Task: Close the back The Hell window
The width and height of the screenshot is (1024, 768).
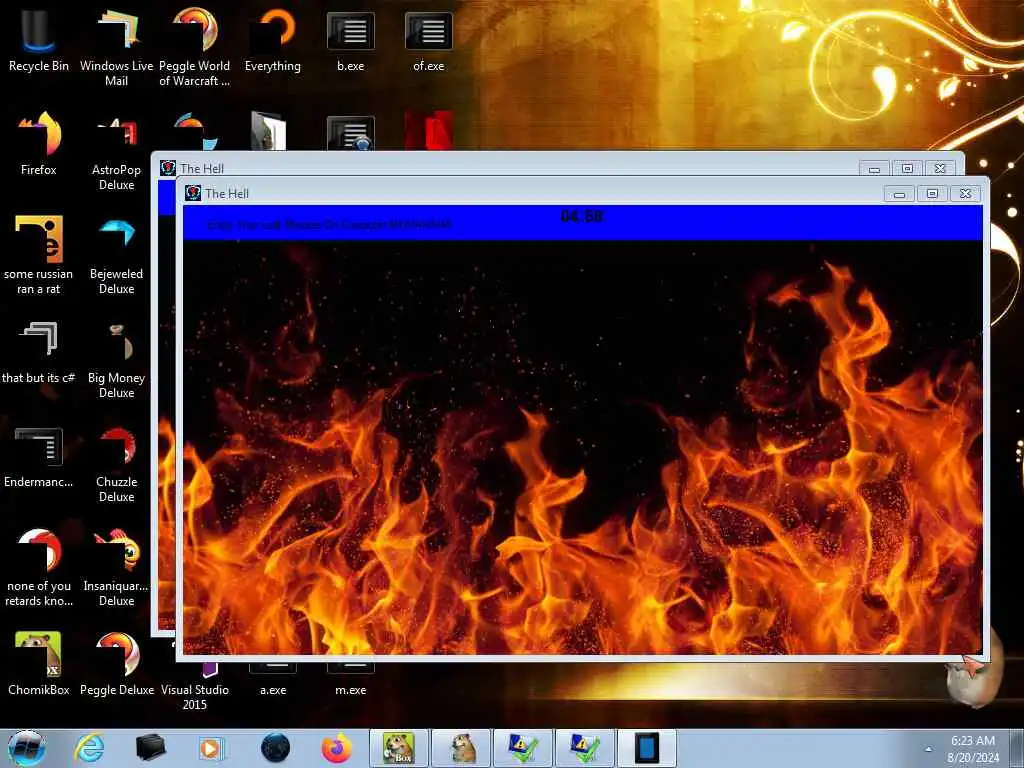Action: [x=940, y=168]
